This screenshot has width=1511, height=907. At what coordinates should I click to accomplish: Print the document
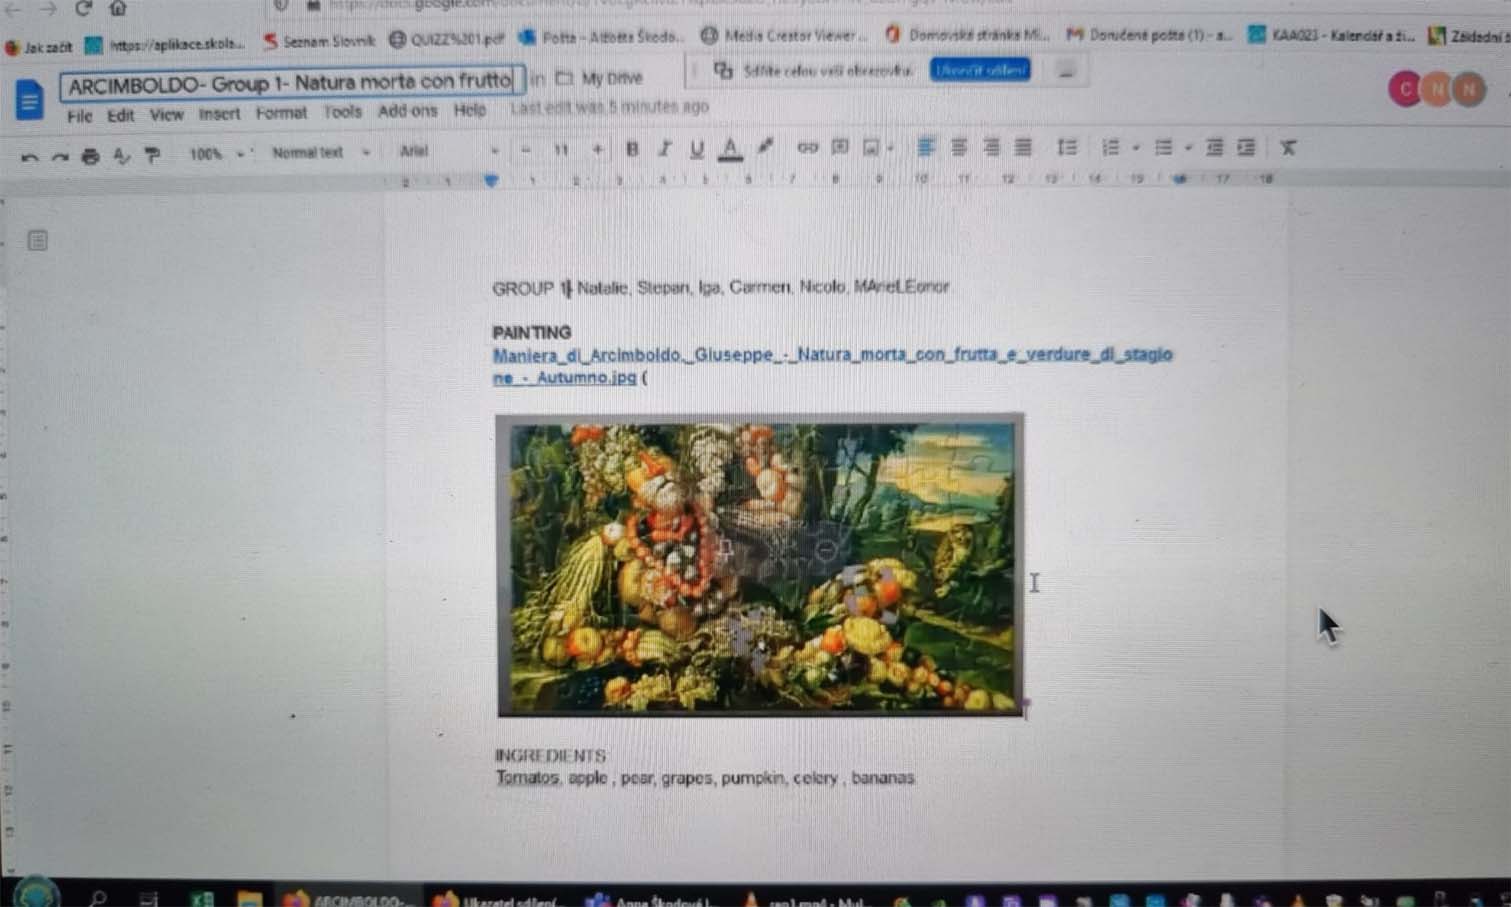91,156
